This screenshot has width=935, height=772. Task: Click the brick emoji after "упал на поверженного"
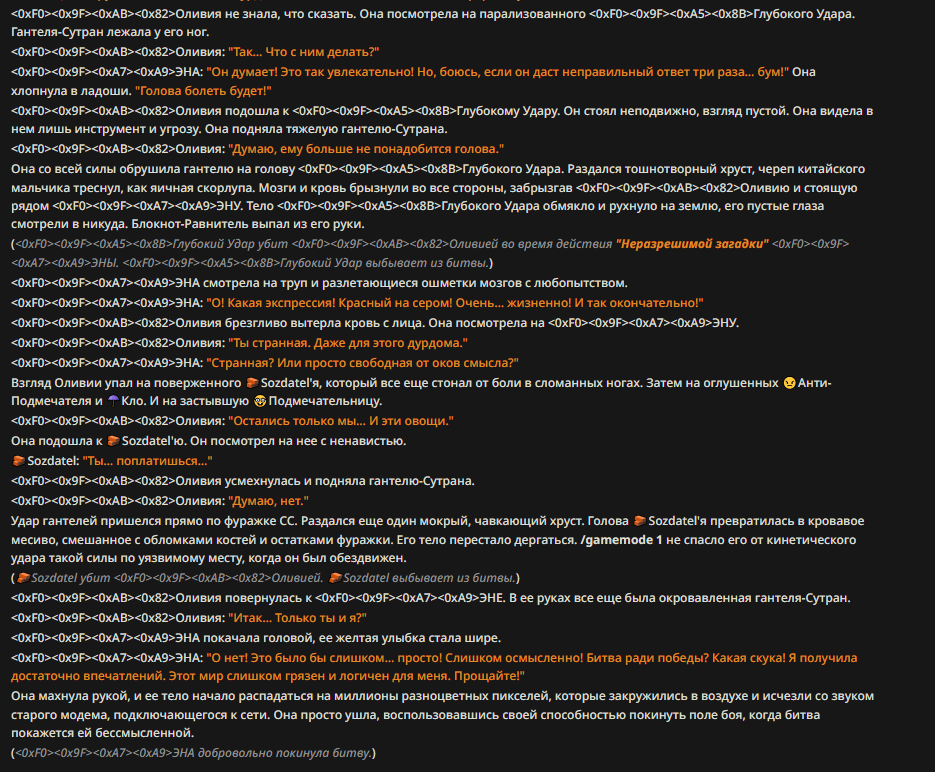click(x=252, y=383)
